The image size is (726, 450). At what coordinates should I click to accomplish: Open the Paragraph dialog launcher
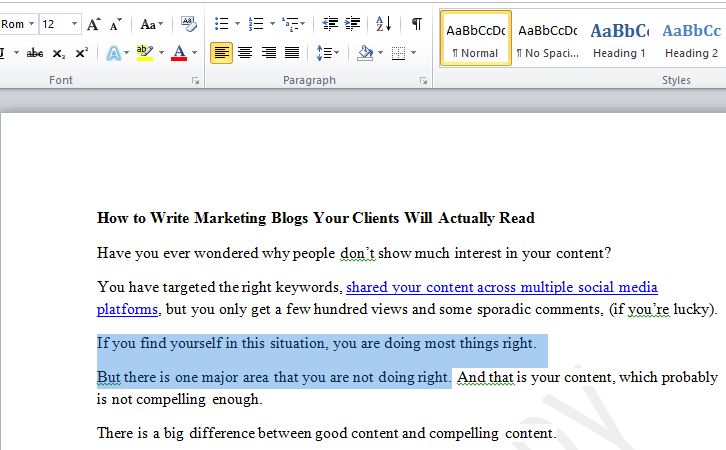click(x=424, y=80)
